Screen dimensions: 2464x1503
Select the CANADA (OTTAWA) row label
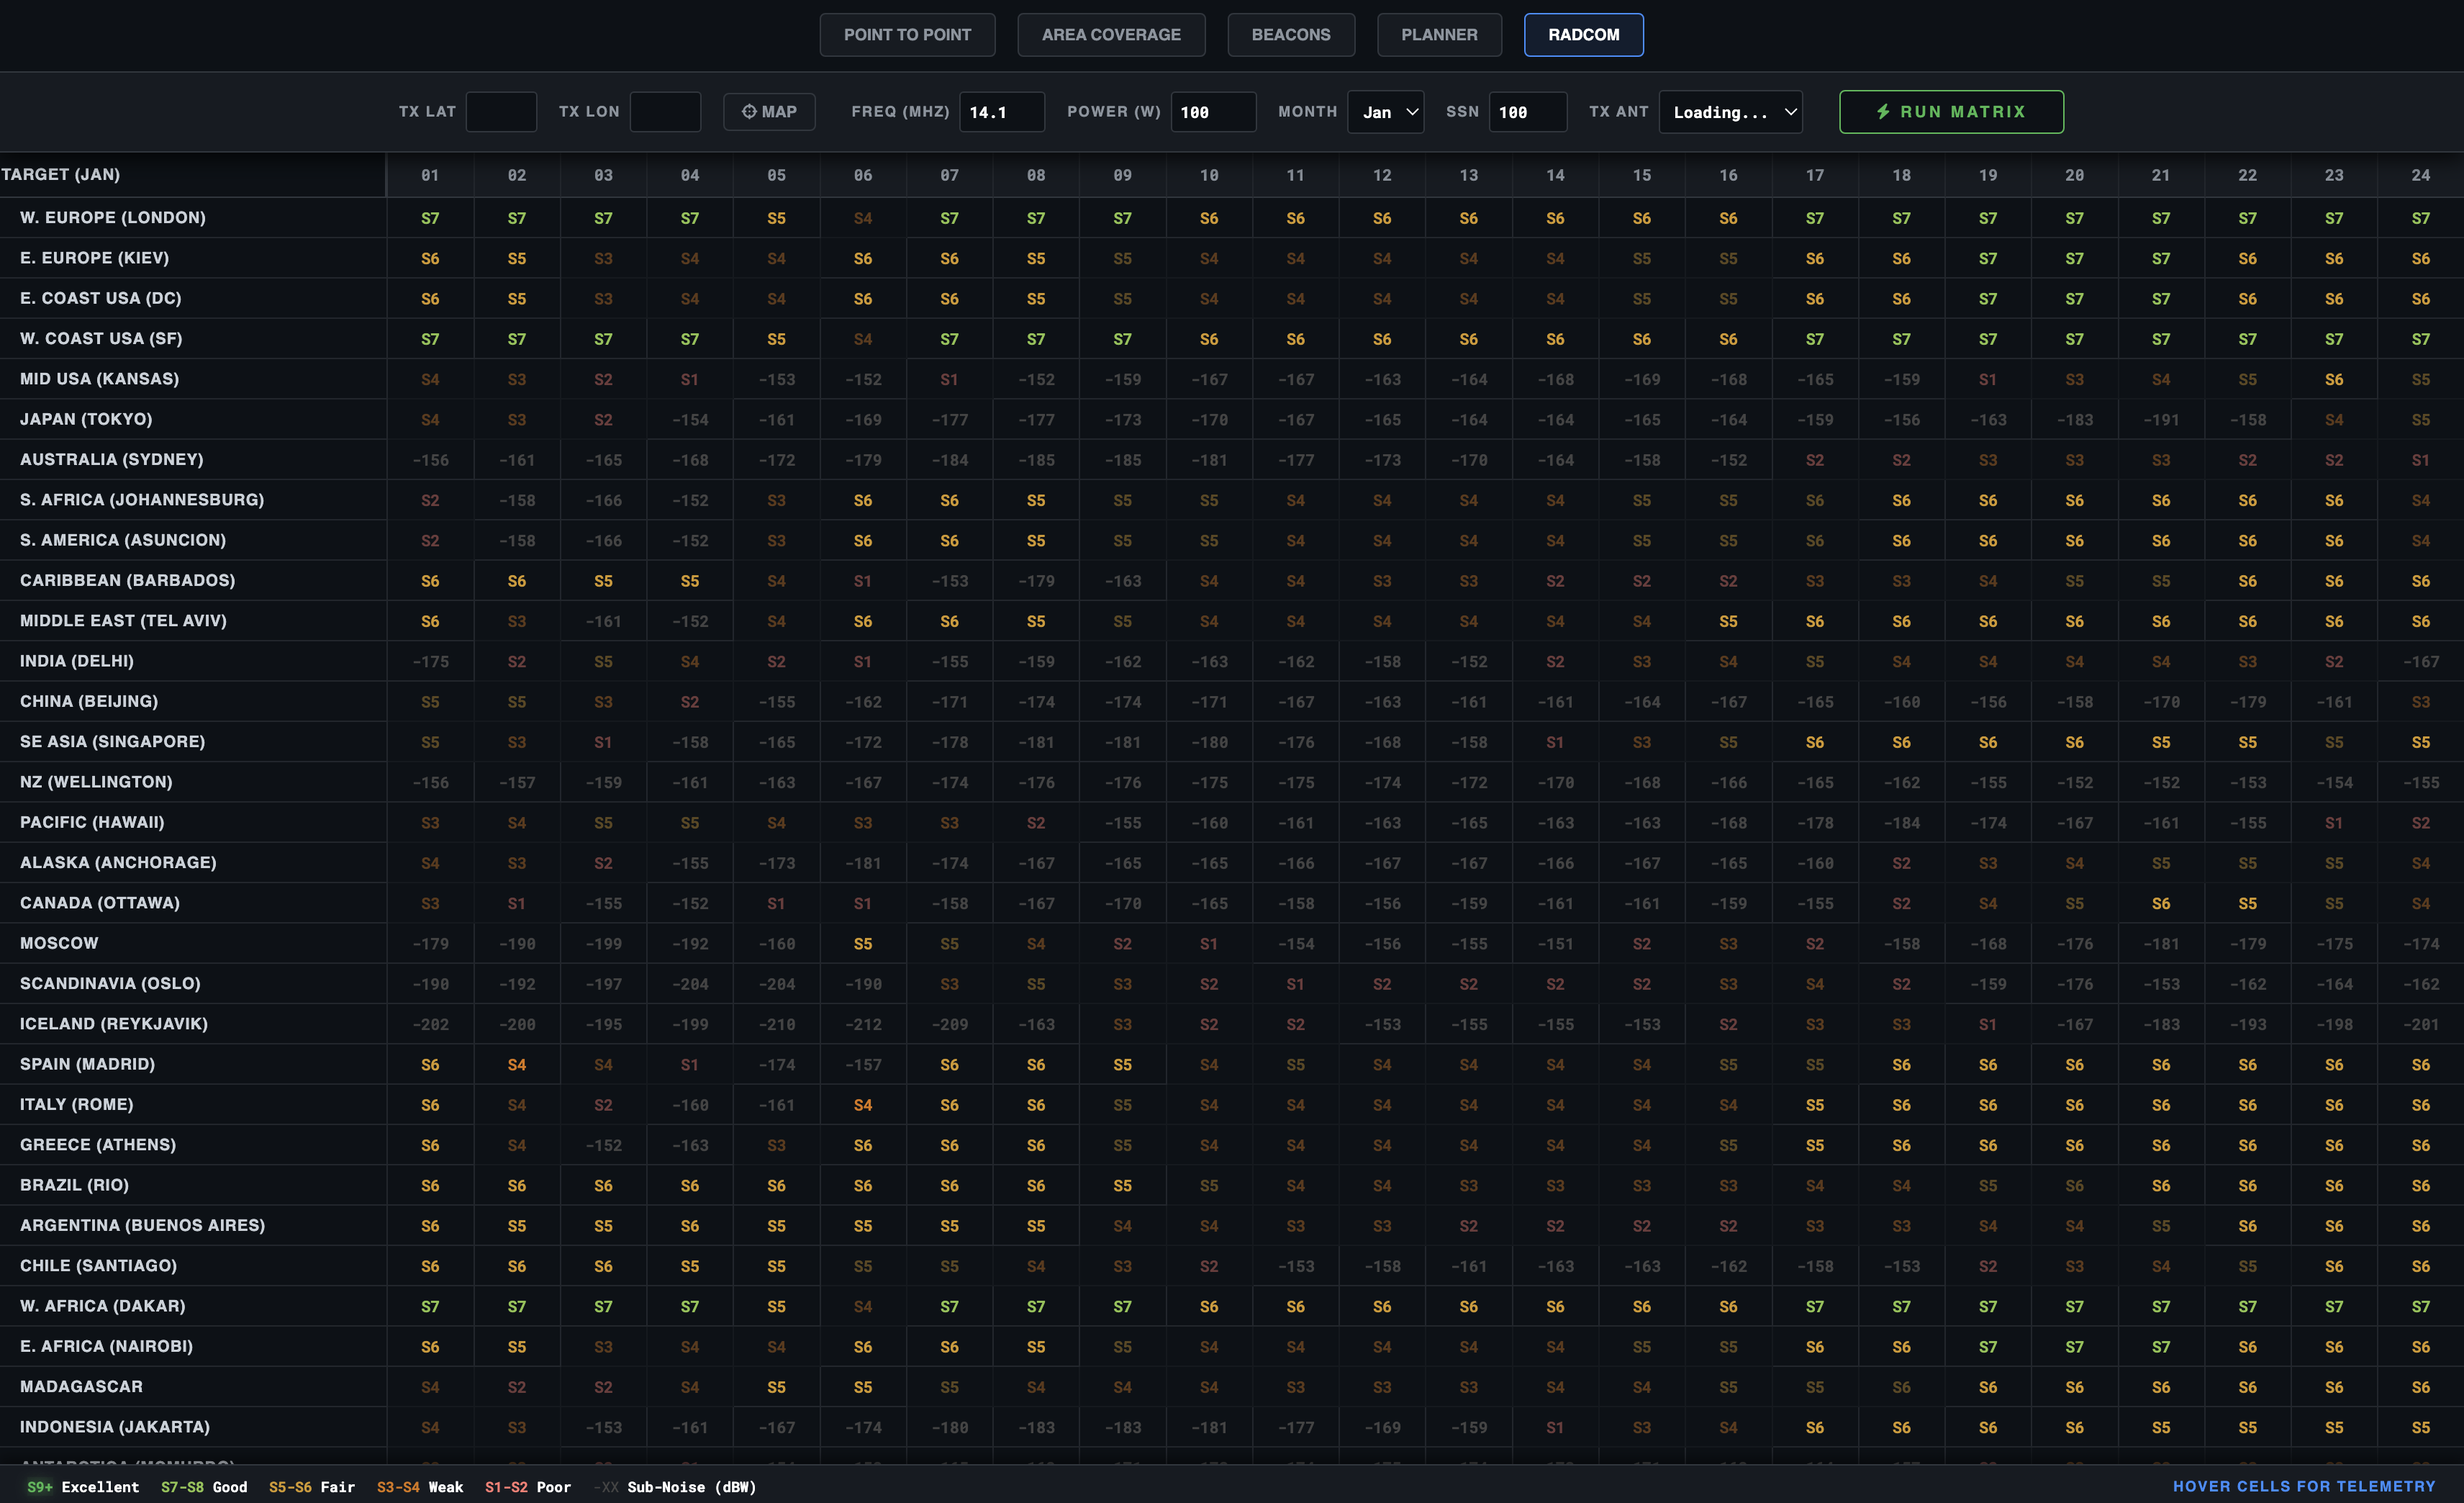click(100, 903)
